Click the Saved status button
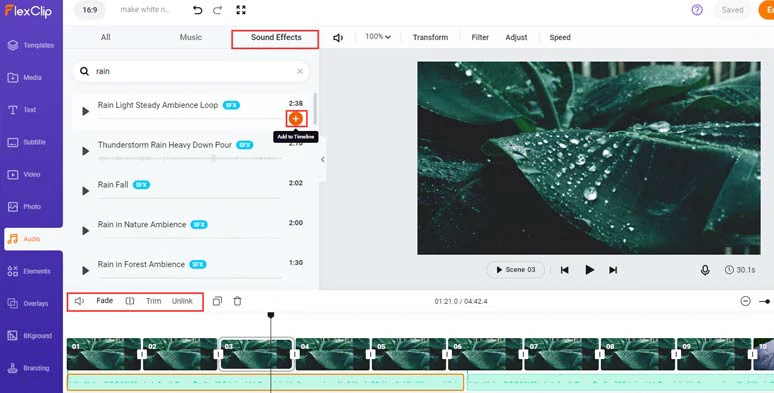The height and width of the screenshot is (393, 774). tap(732, 10)
